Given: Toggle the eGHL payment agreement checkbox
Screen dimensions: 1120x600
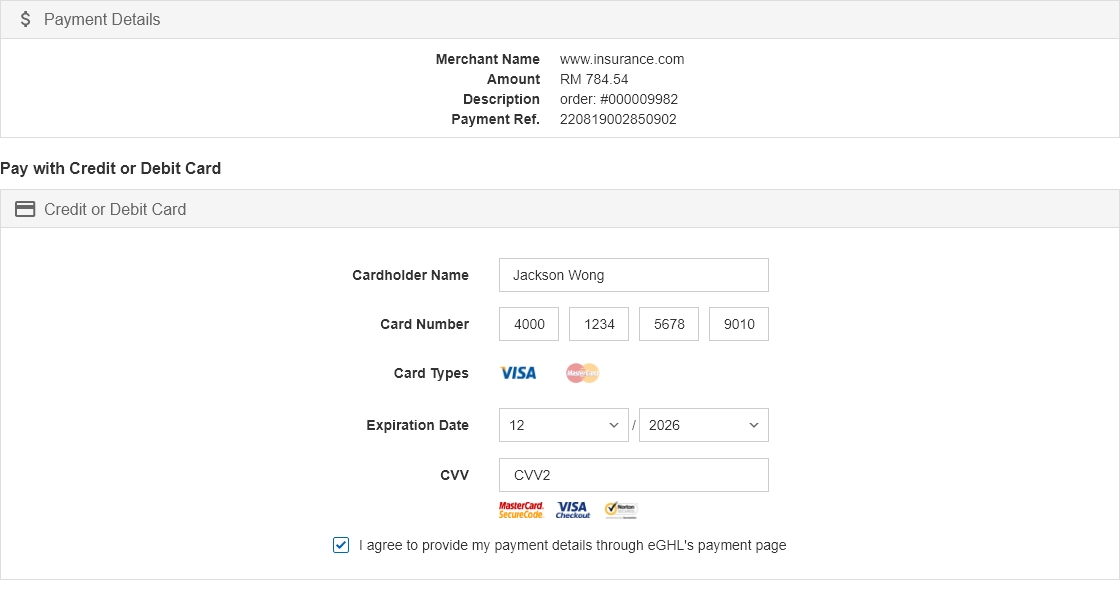Looking at the screenshot, I should point(341,545).
